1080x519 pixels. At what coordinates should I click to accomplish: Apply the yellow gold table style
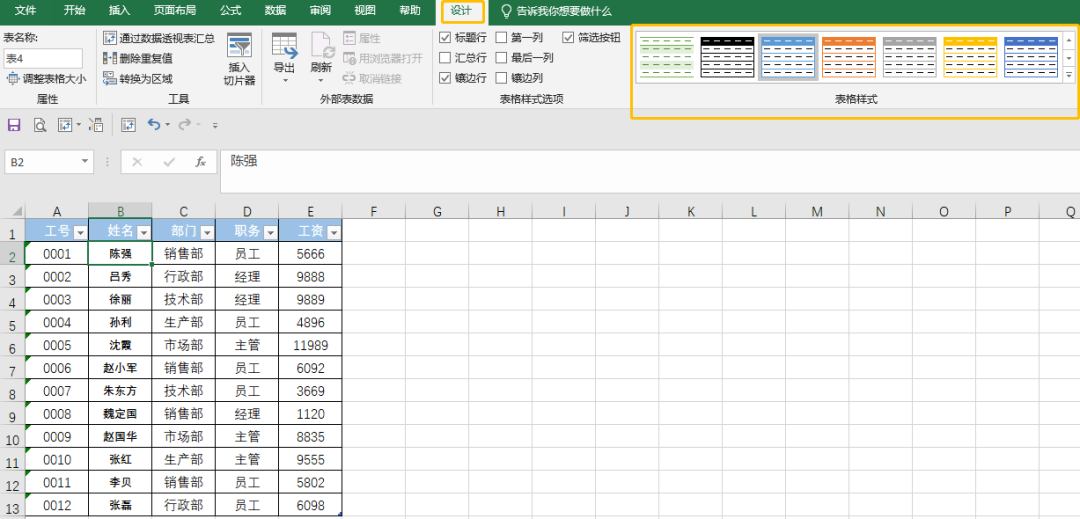(x=970, y=57)
